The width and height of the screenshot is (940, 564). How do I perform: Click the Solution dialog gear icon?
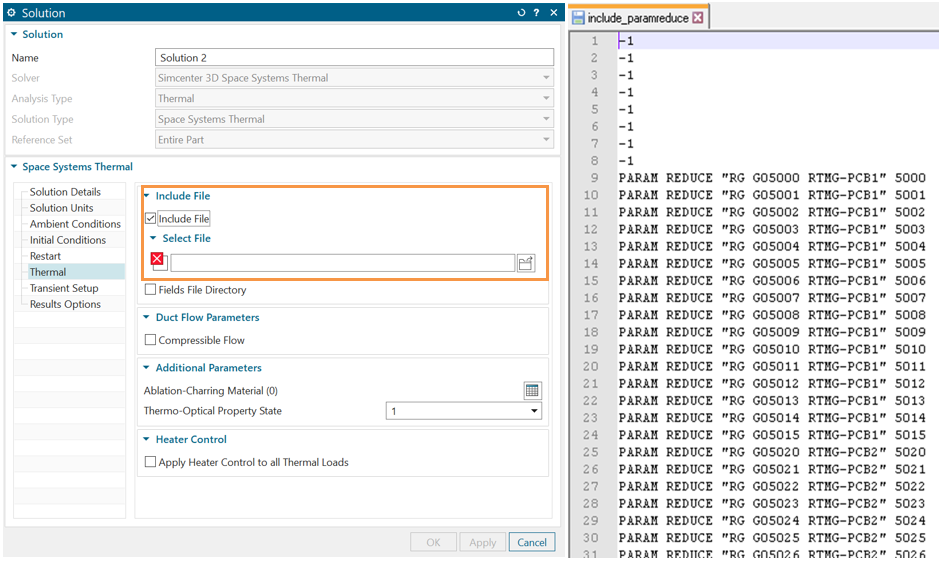point(12,13)
